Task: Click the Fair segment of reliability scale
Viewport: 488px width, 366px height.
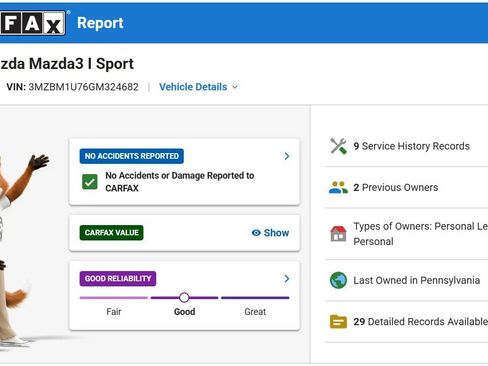Action: pos(114,298)
